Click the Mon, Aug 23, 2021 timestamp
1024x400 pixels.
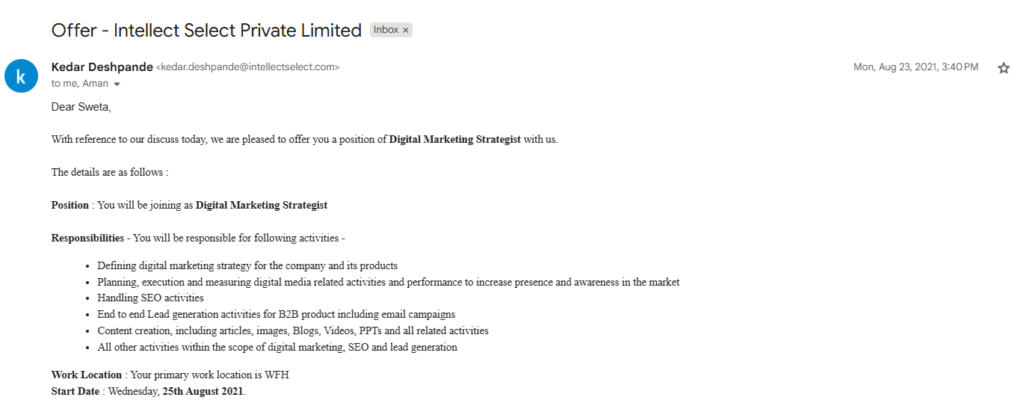pyautogui.click(x=916, y=67)
